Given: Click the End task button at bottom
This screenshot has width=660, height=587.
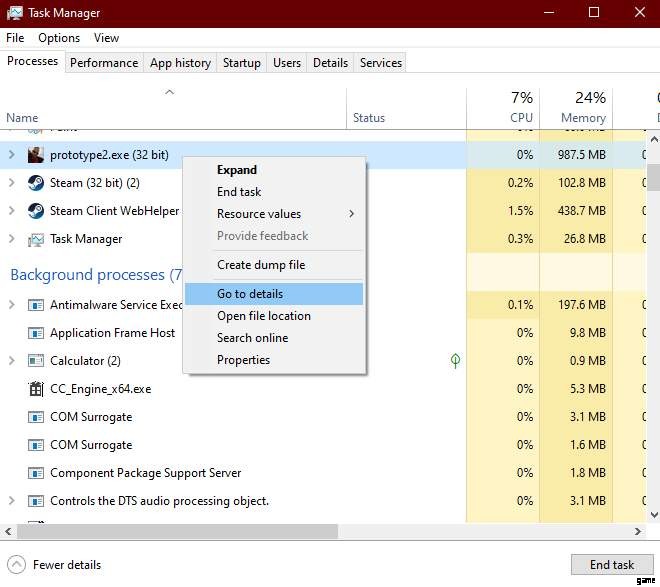Looking at the screenshot, I should [612, 565].
